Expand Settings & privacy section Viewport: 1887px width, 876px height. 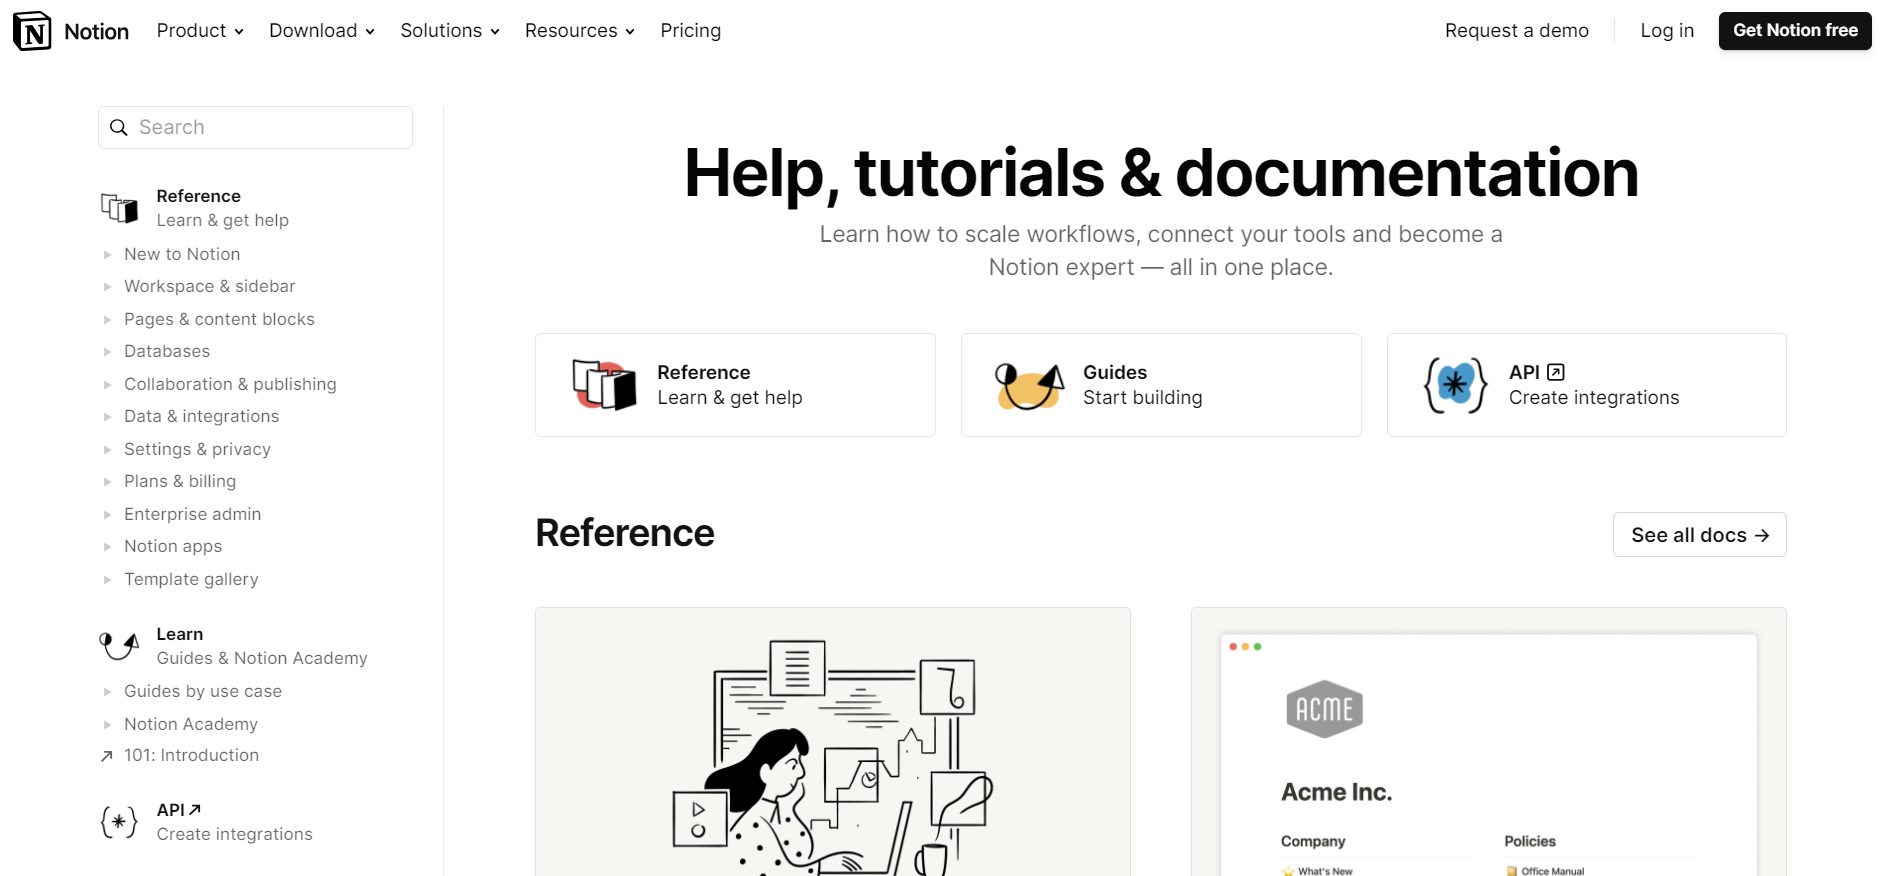[108, 450]
